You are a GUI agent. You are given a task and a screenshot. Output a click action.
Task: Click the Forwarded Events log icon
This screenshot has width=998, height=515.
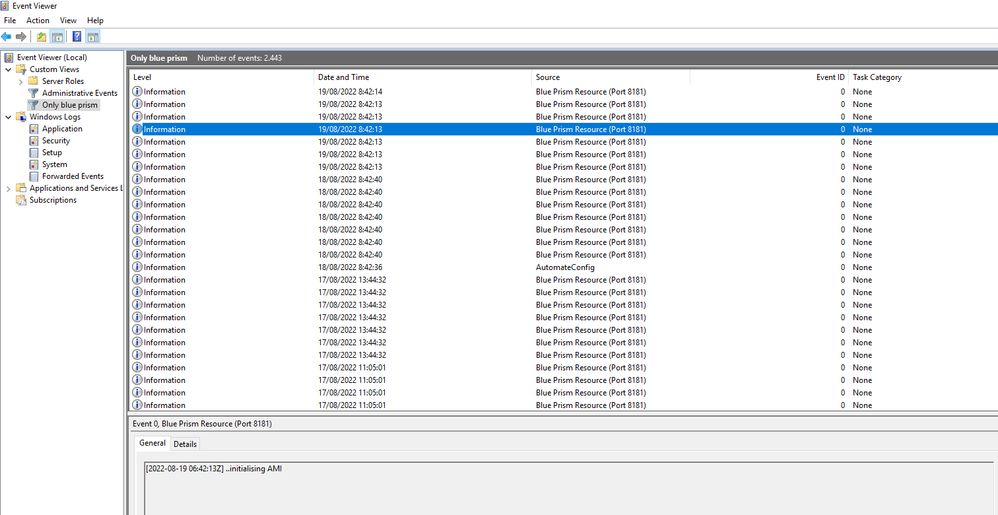tap(34, 176)
